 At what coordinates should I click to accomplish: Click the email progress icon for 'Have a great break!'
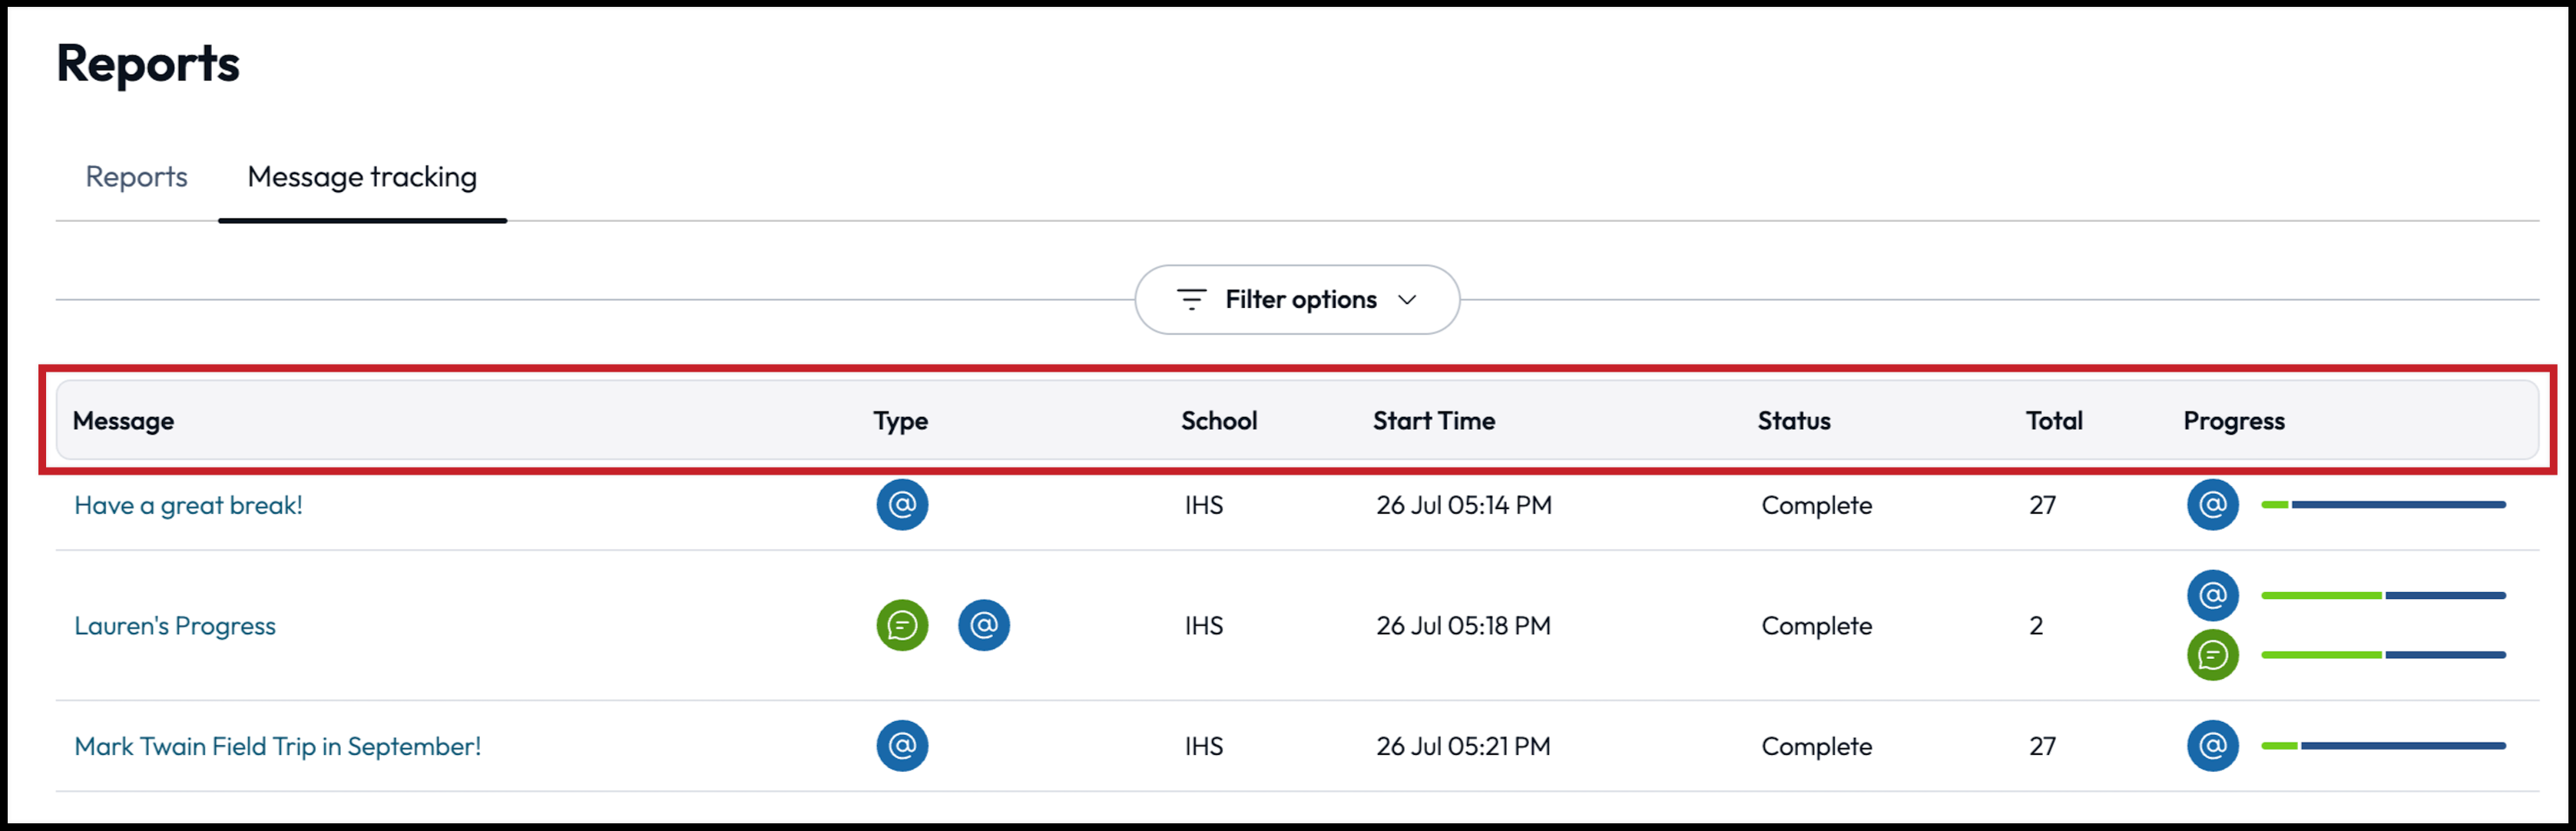pos(2212,505)
